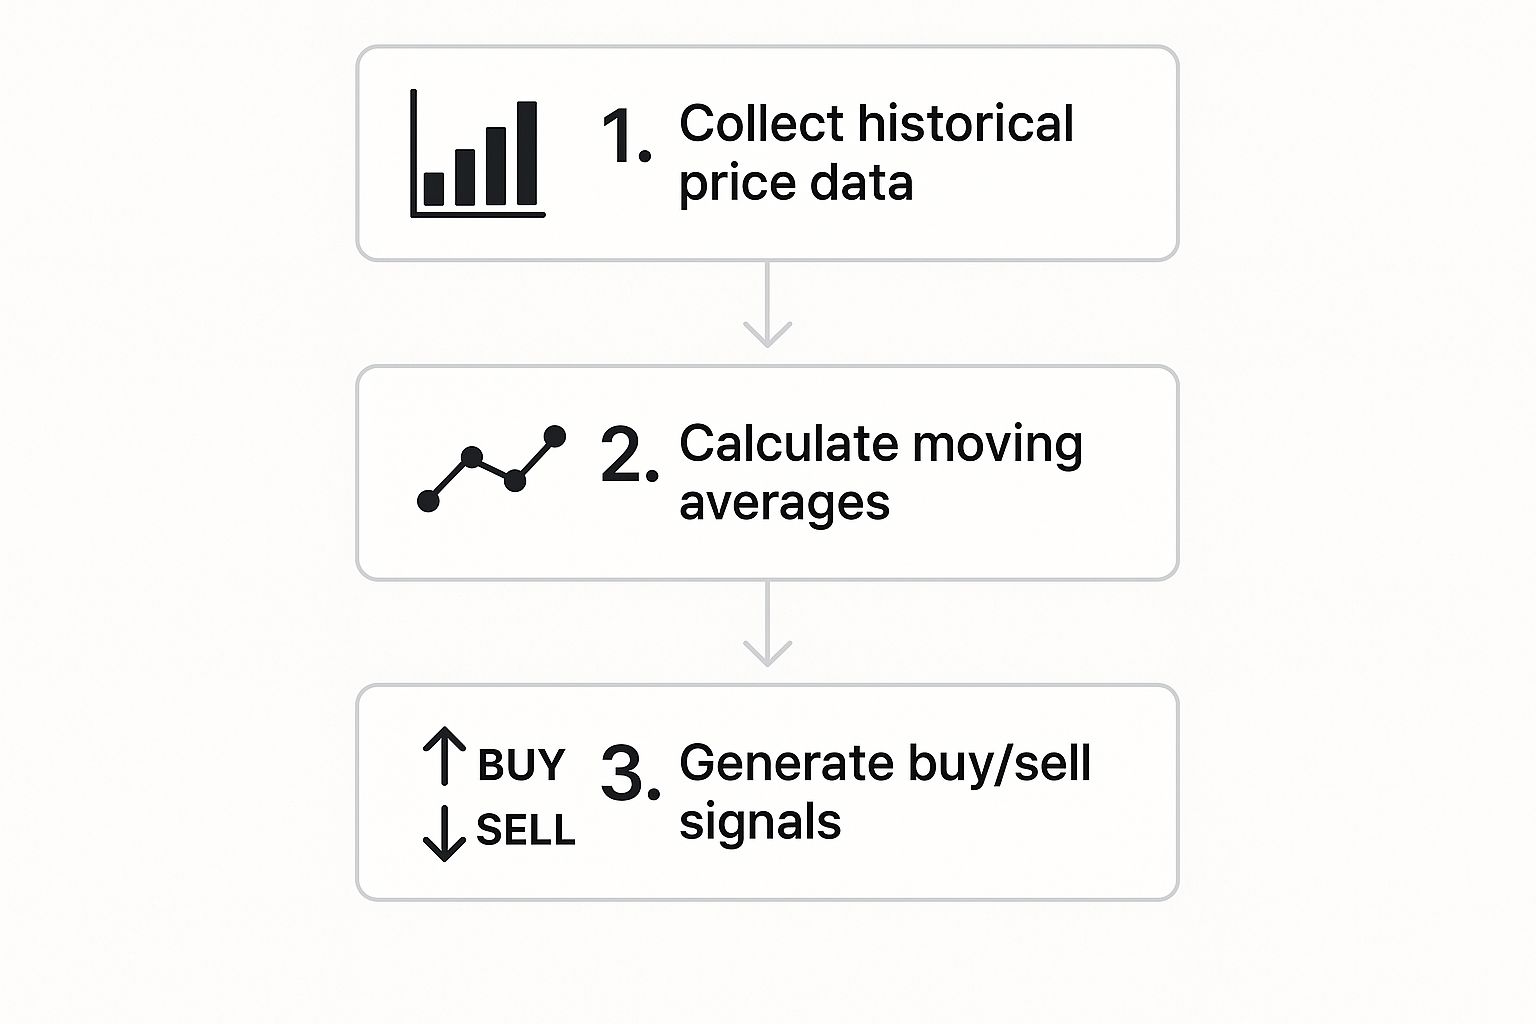Screen dimensions: 1536x1024
Task: Click the "Collect historical price data" text
Action: [x=876, y=153]
